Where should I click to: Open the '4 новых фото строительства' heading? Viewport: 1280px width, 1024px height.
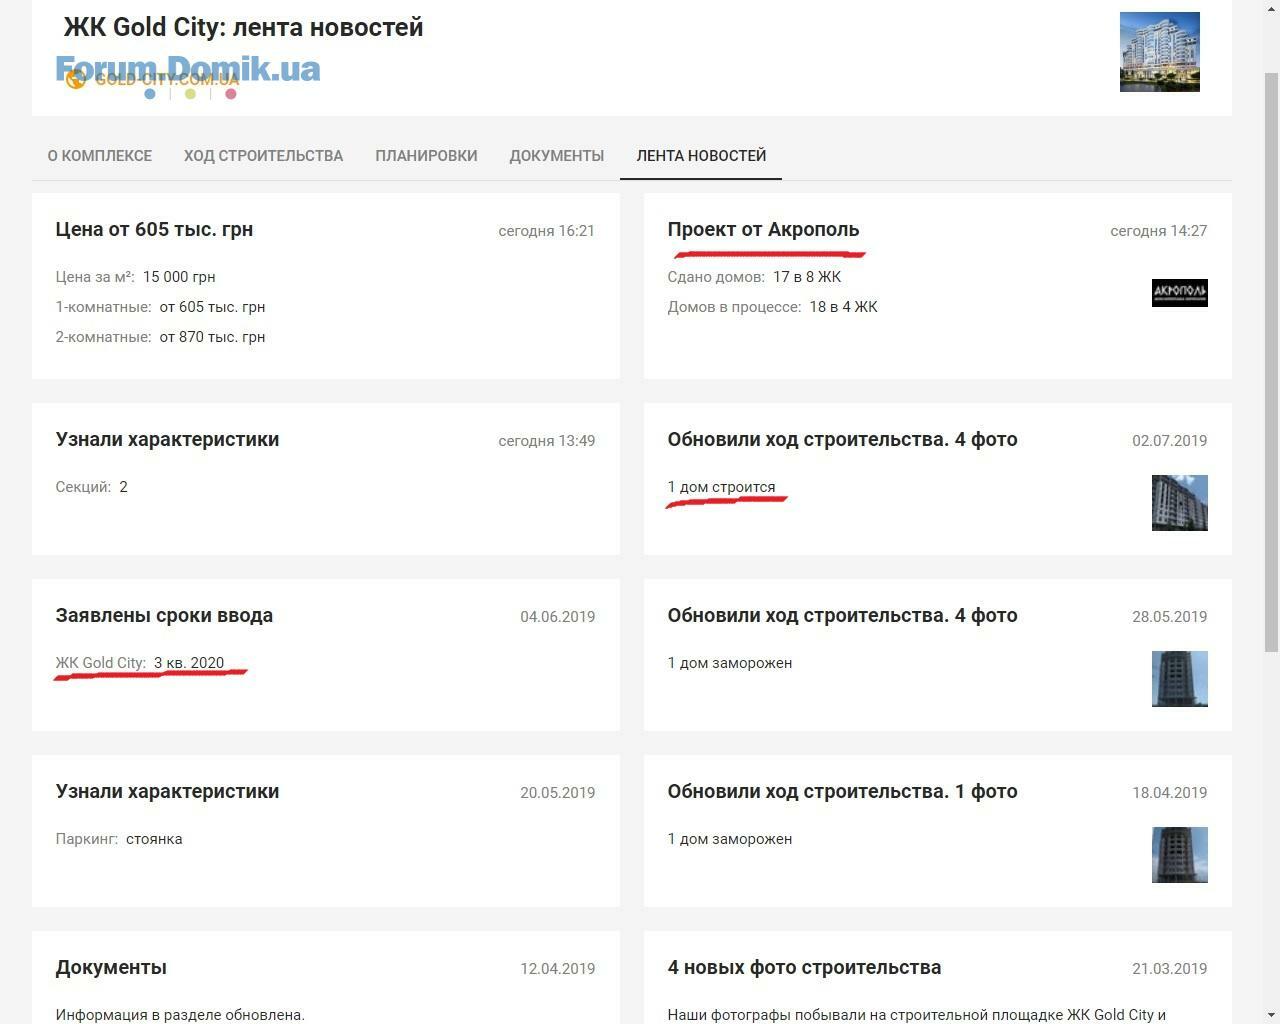(804, 967)
